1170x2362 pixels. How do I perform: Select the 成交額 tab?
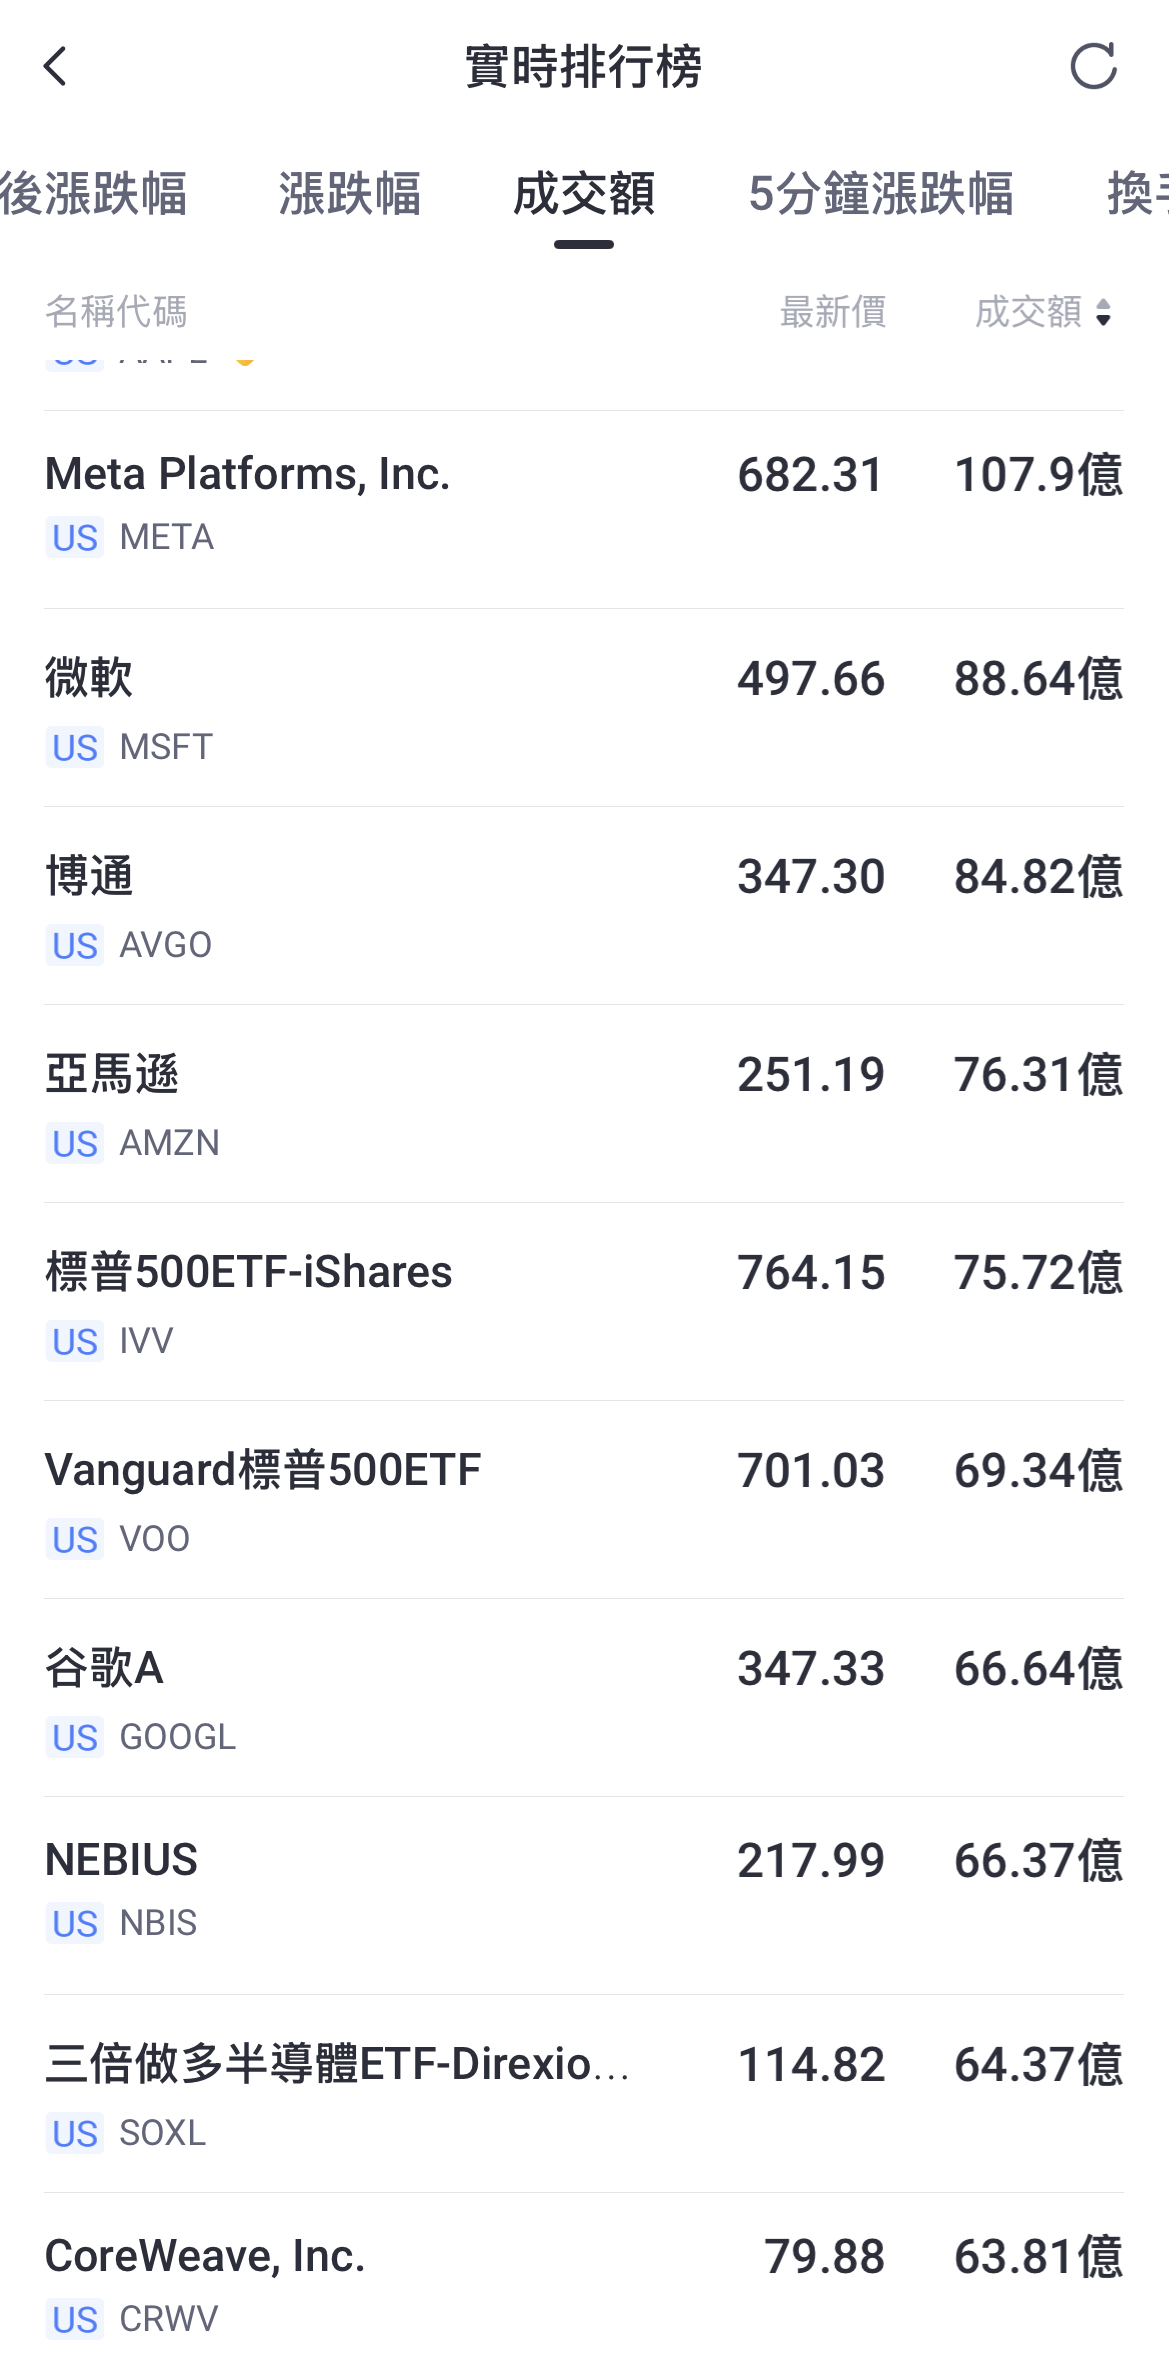tap(584, 193)
